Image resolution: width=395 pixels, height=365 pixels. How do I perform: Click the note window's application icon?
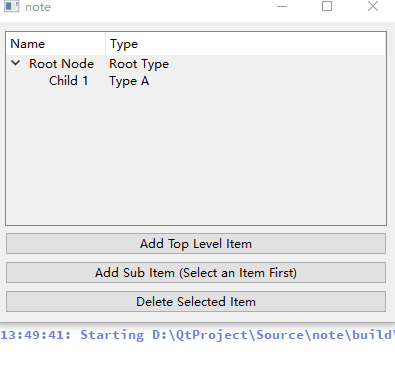(11, 6)
